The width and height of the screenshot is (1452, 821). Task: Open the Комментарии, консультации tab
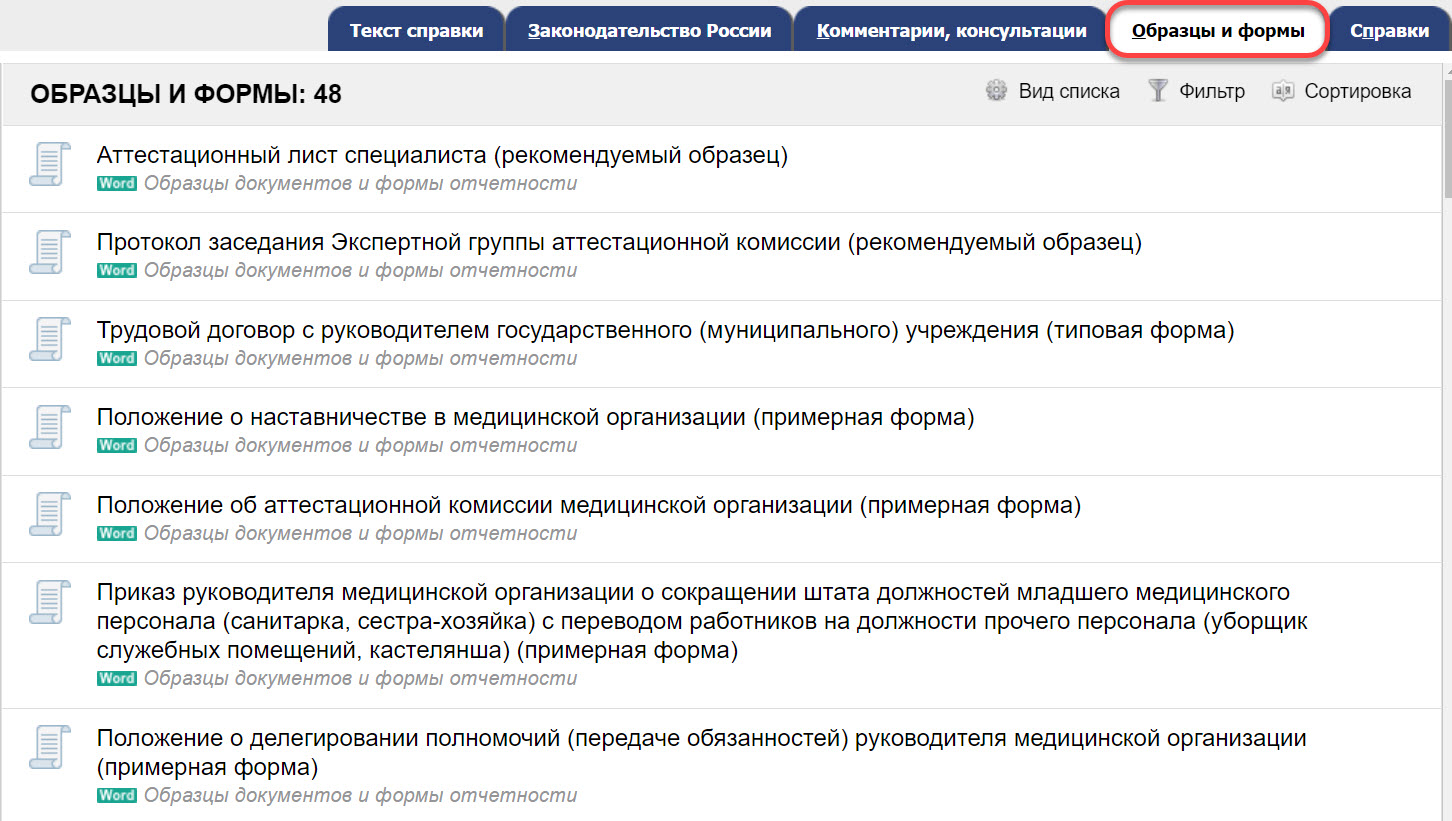pos(951,30)
